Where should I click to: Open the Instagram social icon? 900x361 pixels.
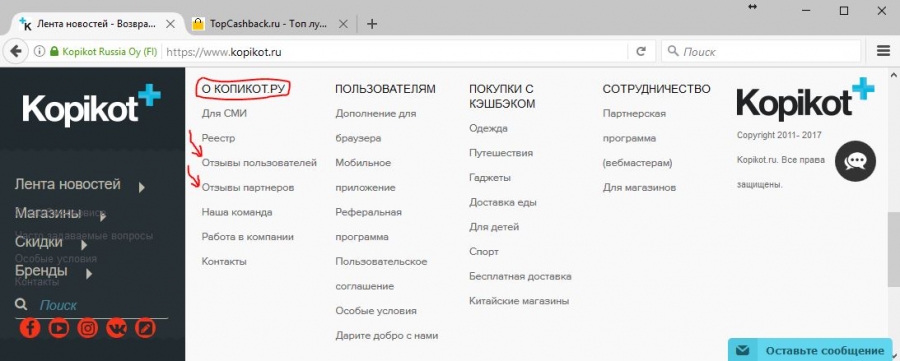[x=88, y=328]
